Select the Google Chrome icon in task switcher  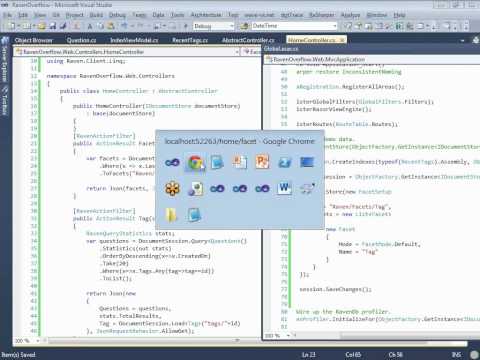pyautogui.click(x=196, y=163)
